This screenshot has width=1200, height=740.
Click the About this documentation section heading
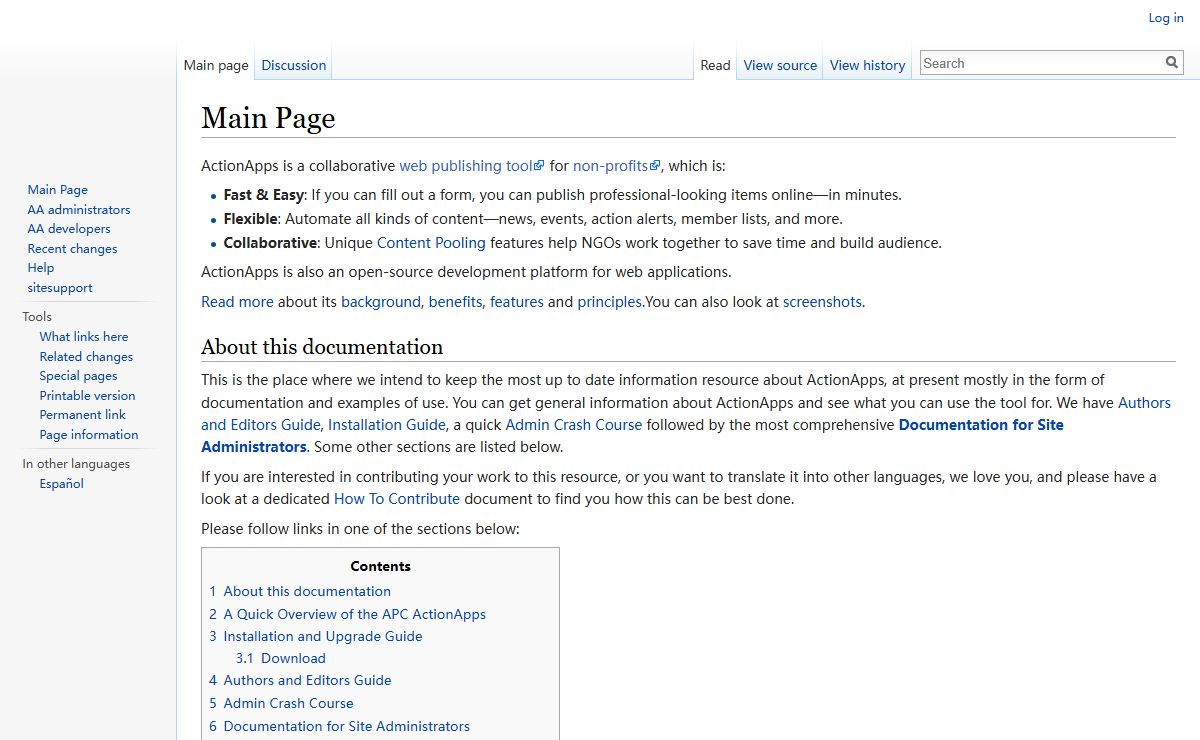pos(322,347)
